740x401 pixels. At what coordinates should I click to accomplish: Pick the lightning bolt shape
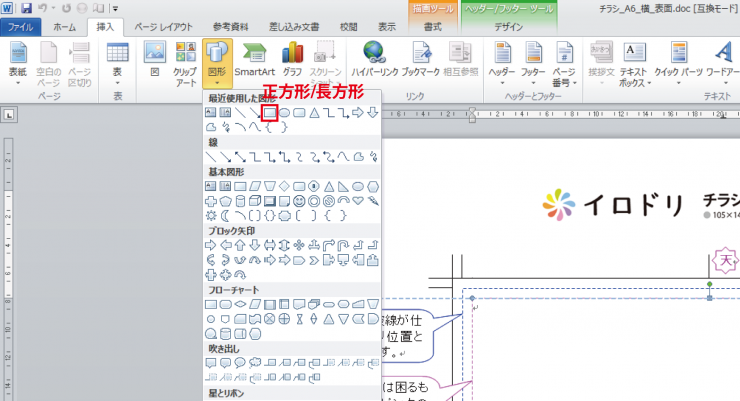pos(373,201)
